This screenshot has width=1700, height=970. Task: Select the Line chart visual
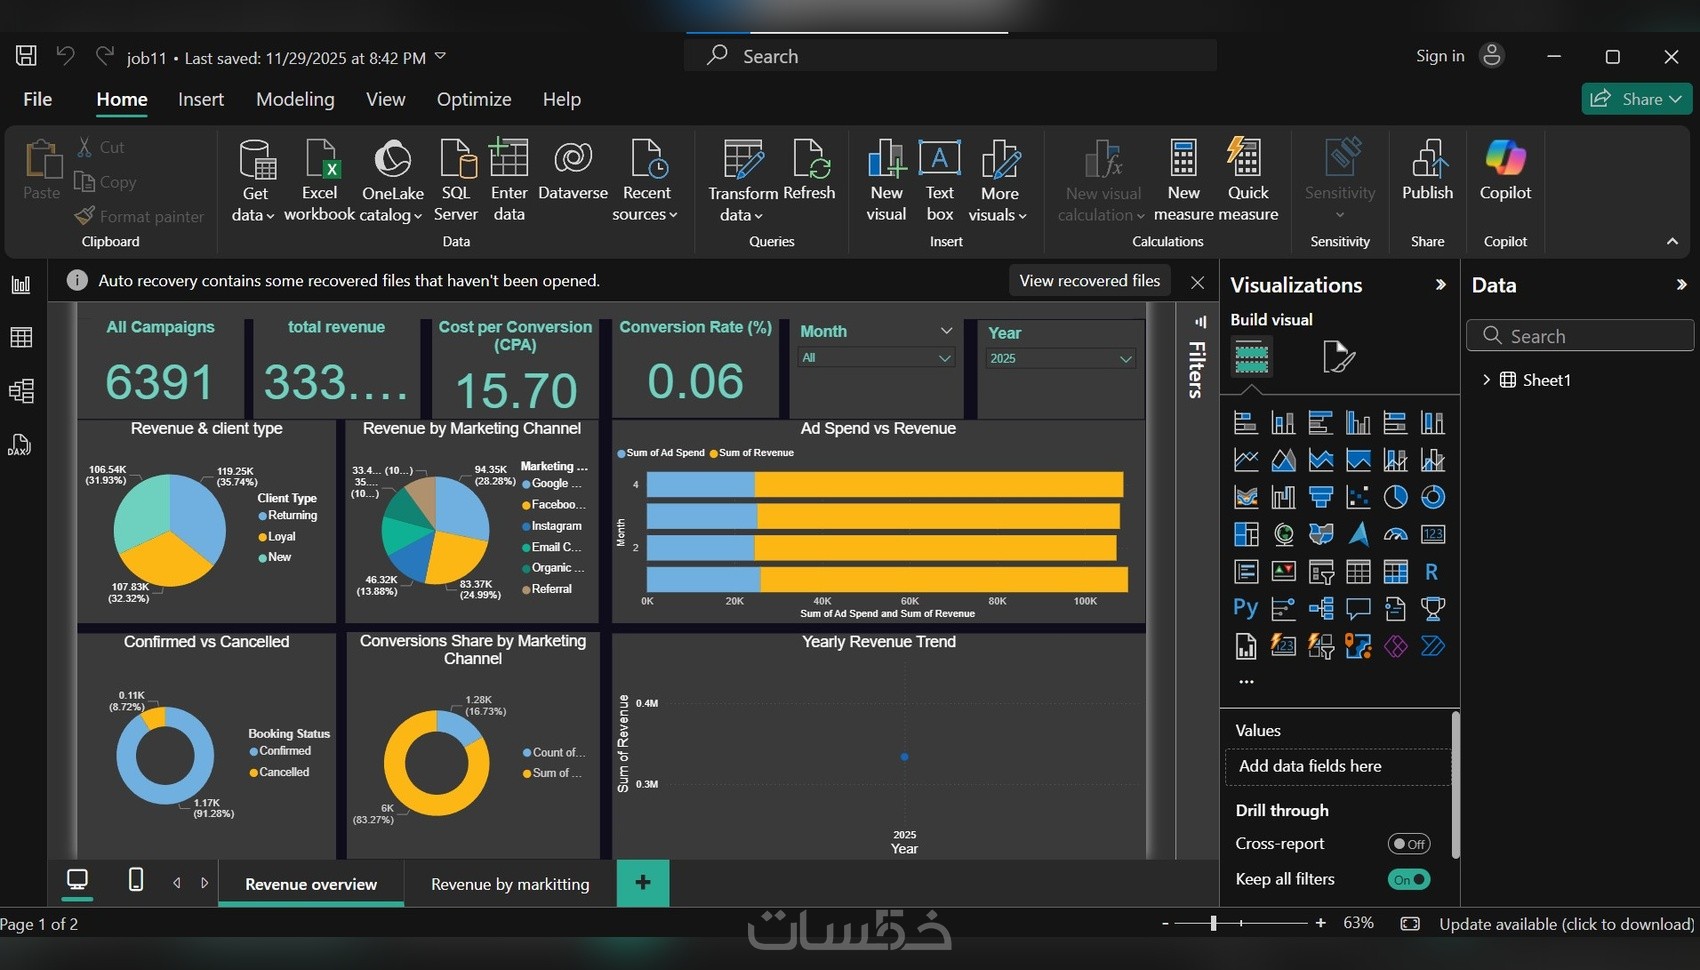point(1246,460)
